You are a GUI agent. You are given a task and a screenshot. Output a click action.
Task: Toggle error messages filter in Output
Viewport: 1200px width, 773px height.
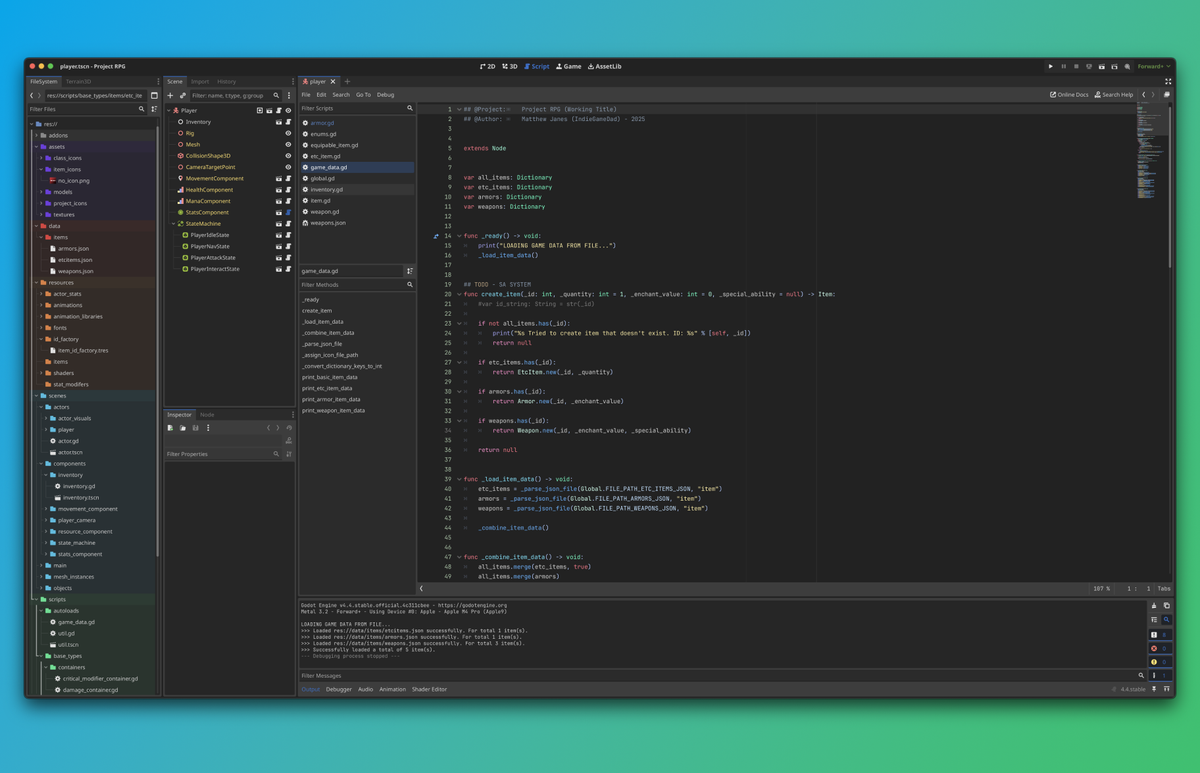(1160, 648)
